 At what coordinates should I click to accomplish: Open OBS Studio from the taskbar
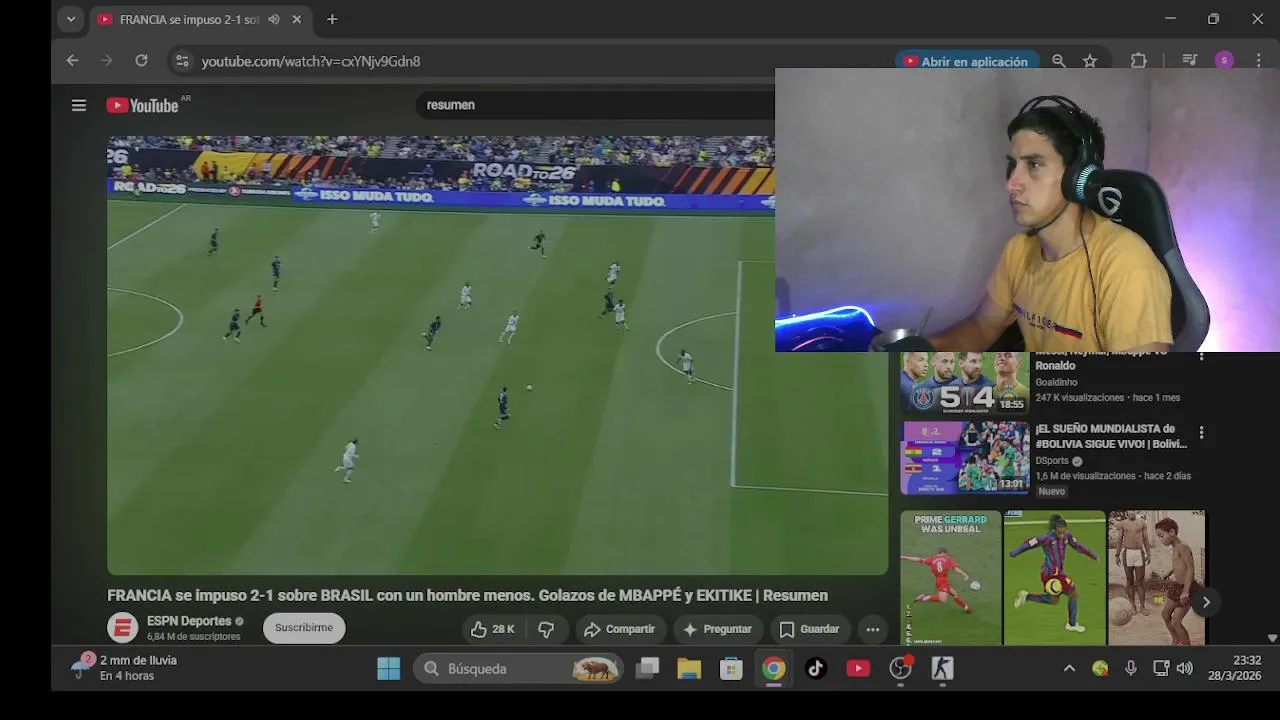click(900, 669)
